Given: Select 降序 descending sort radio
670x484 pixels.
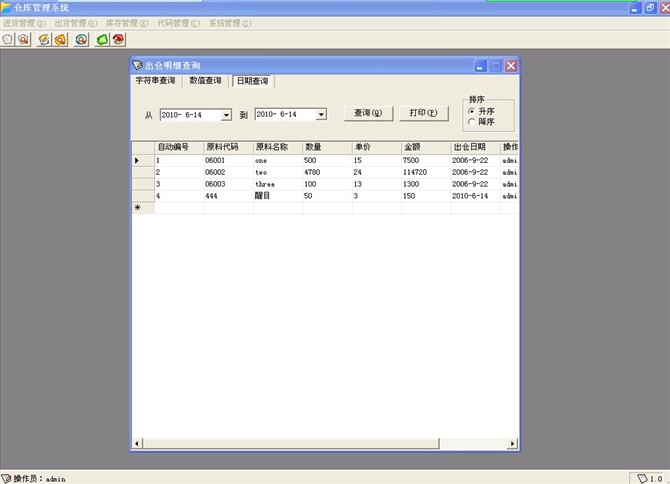Looking at the screenshot, I should (x=472, y=122).
